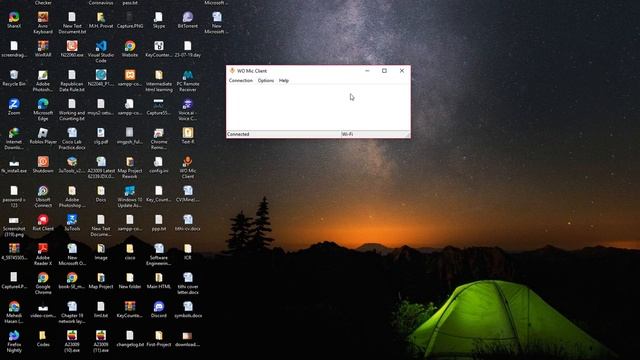The height and width of the screenshot is (360, 640).
Task: Select the N22060.exe desktop icon
Action: click(x=72, y=49)
